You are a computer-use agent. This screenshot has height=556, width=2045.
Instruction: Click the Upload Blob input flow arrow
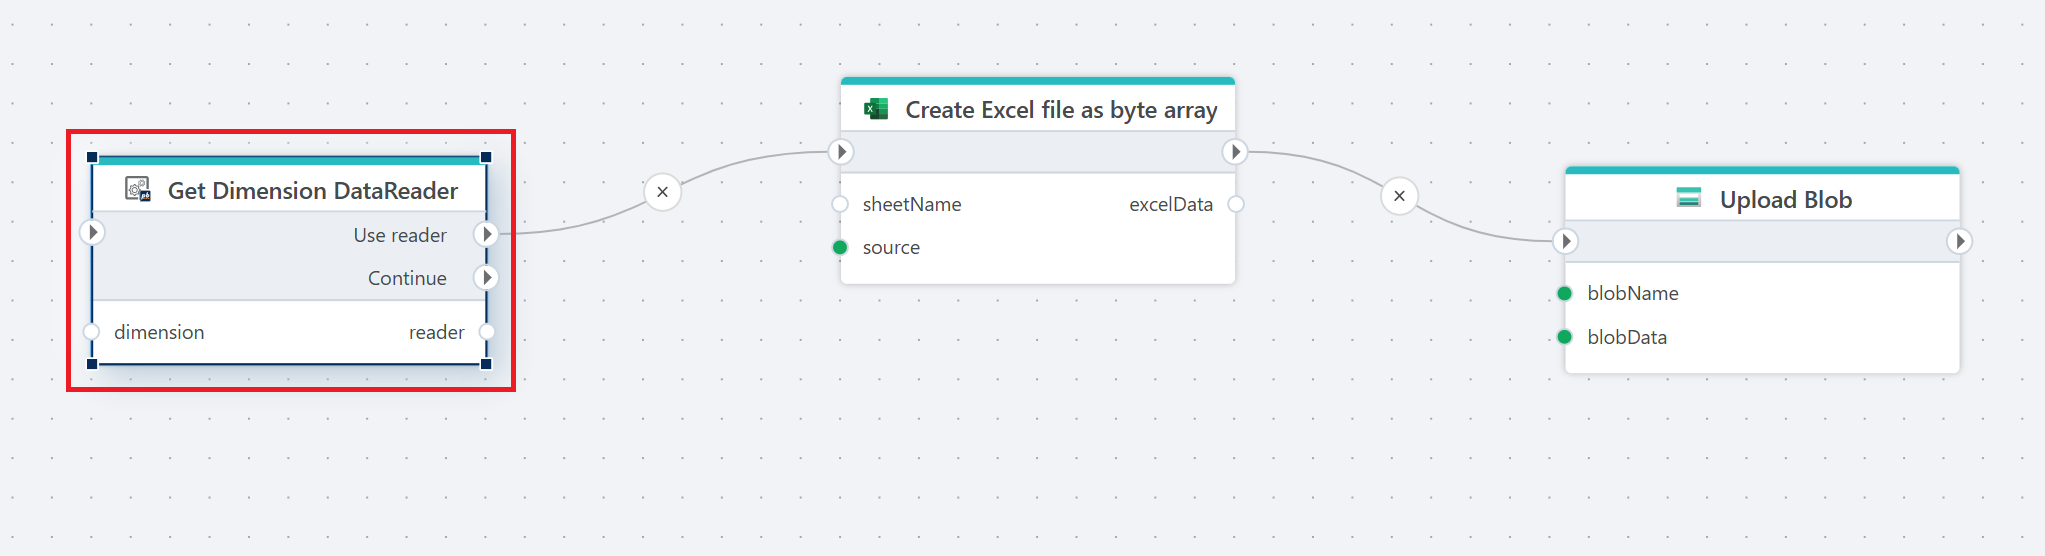[x=1566, y=241]
